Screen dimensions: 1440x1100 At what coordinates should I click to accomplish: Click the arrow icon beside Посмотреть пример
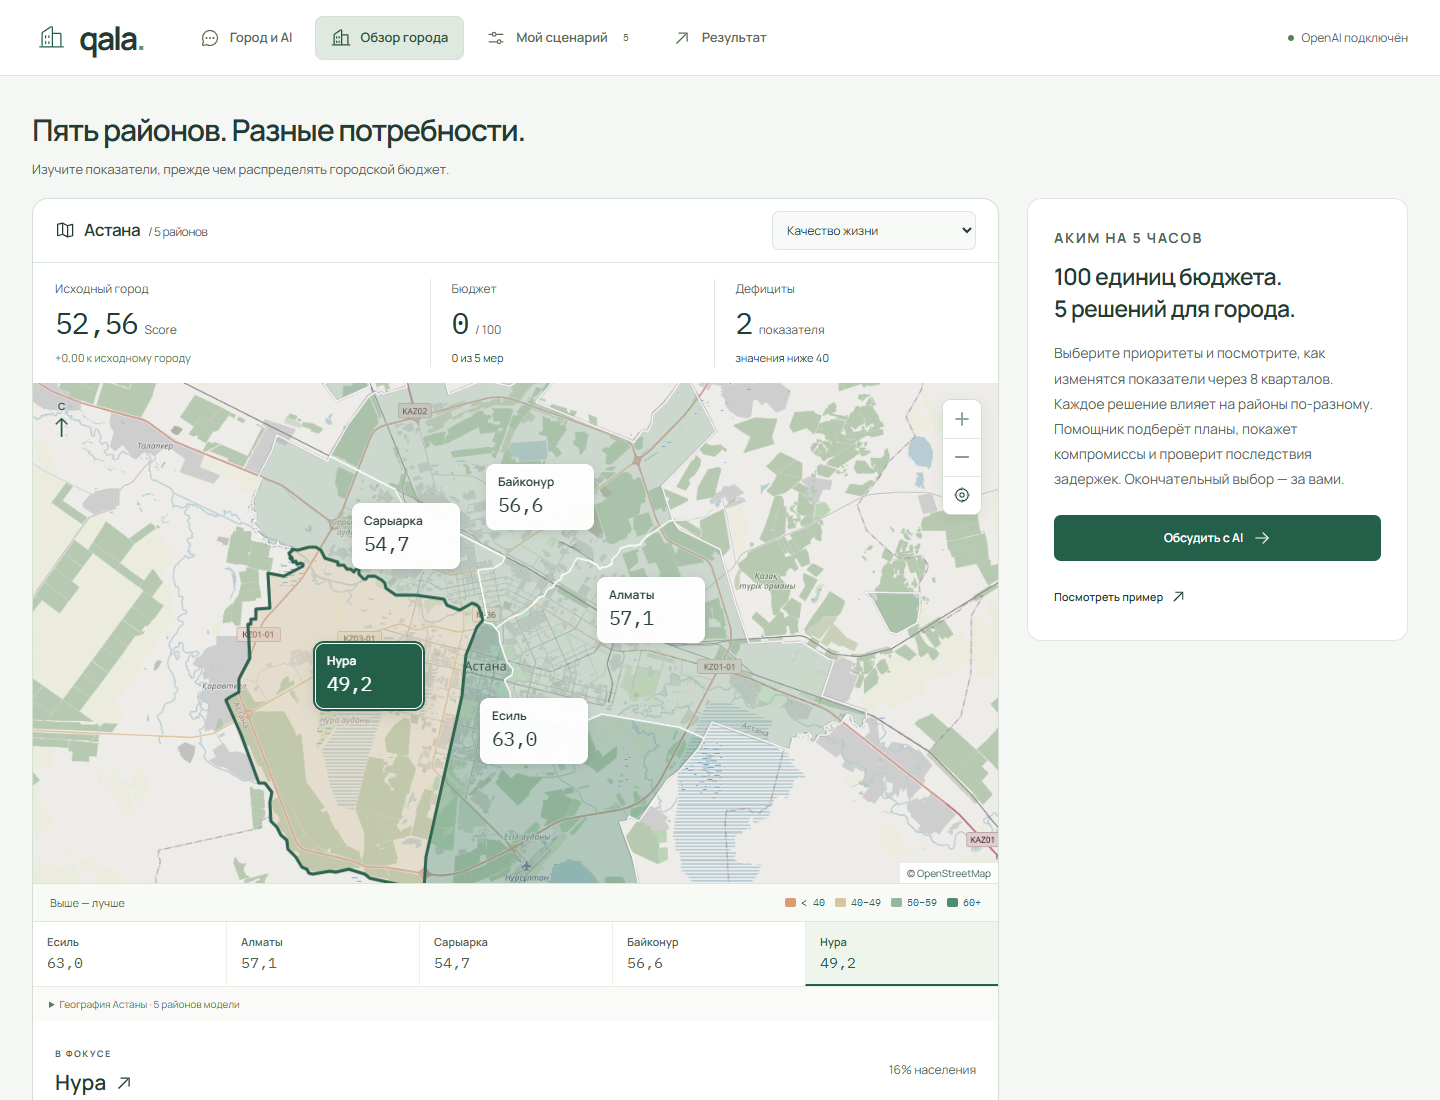pos(1178,597)
